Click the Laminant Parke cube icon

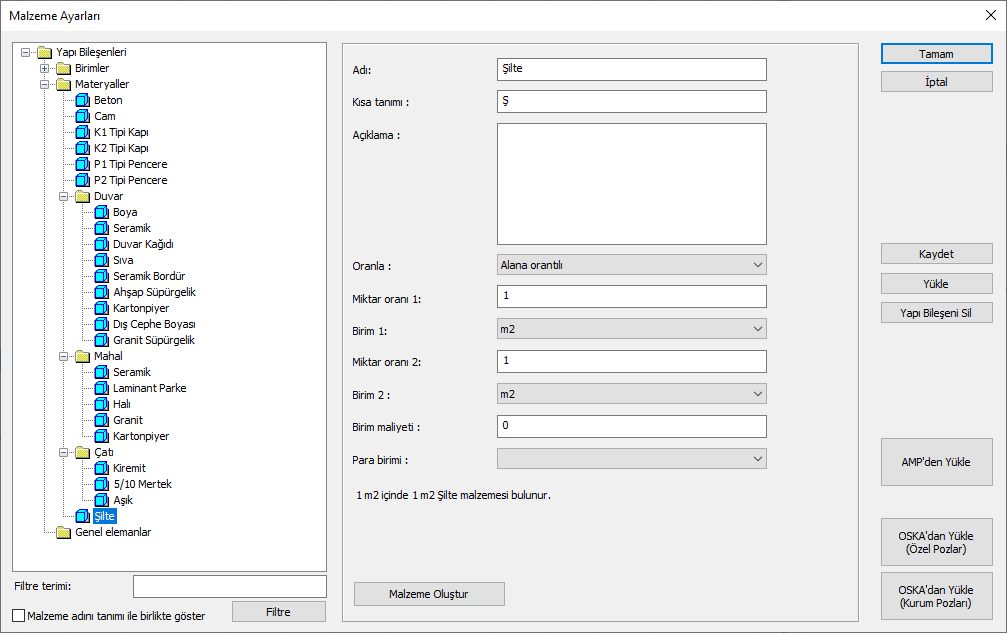pos(102,389)
